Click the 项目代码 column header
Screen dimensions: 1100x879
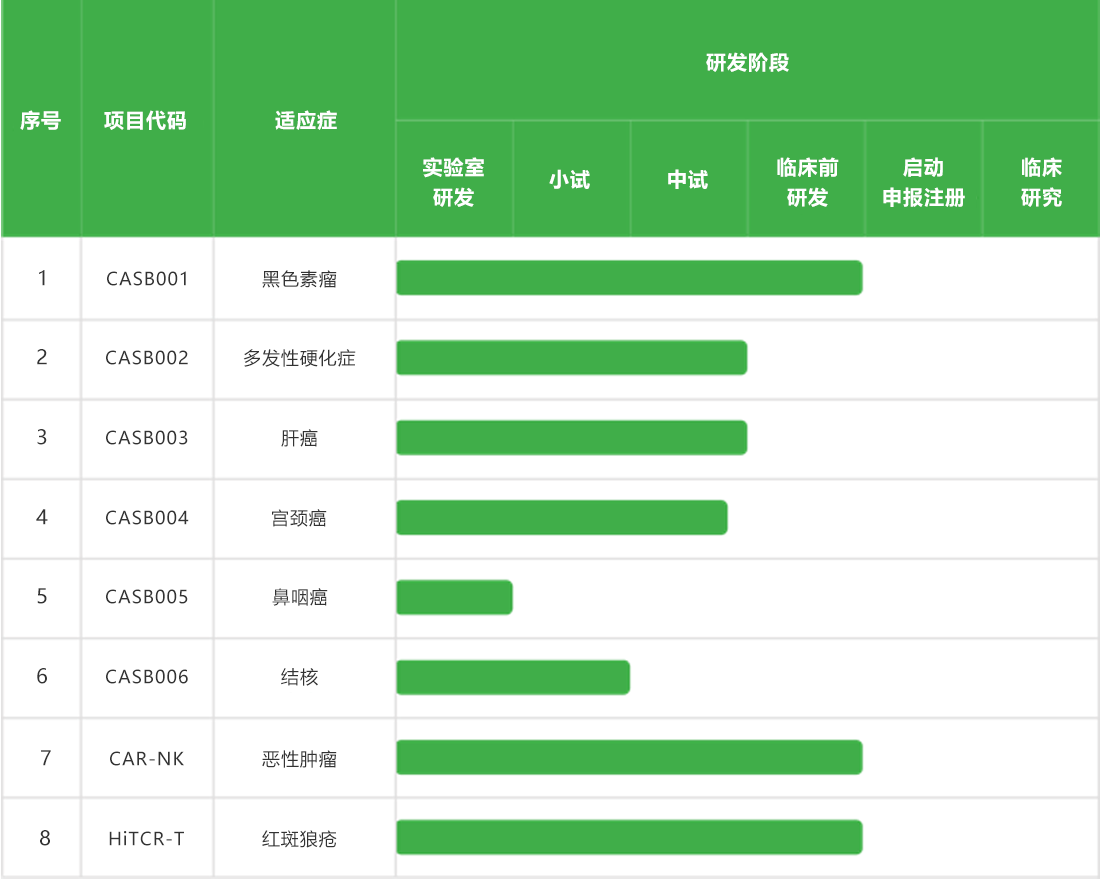[x=145, y=121]
